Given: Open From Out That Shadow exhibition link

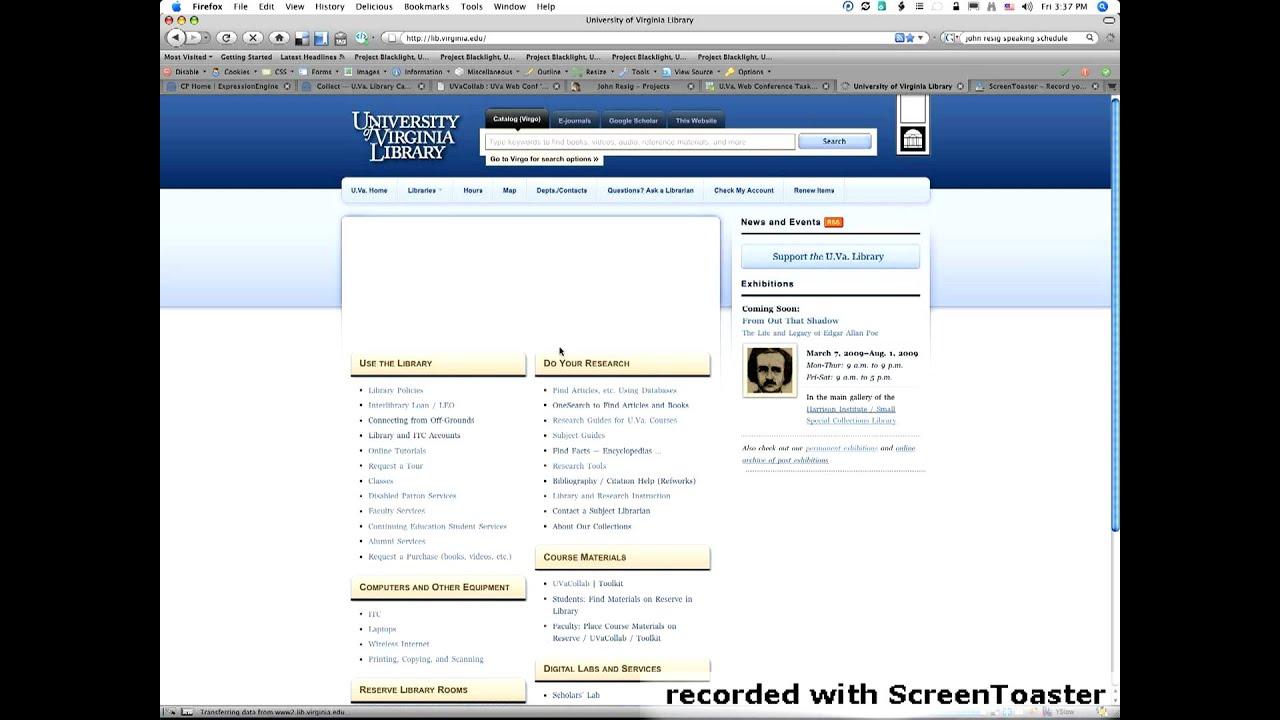Looking at the screenshot, I should [790, 321].
